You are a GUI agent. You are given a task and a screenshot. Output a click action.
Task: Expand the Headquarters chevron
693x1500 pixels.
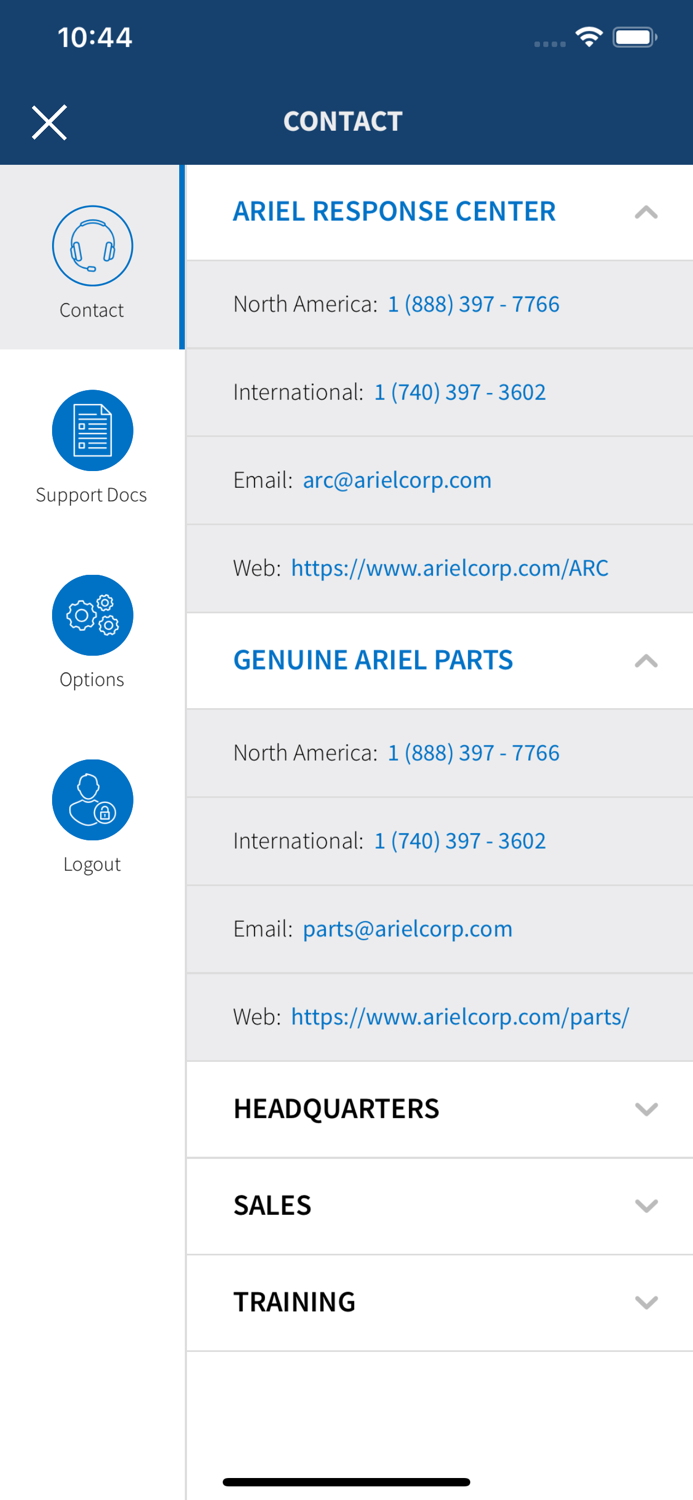(646, 1109)
